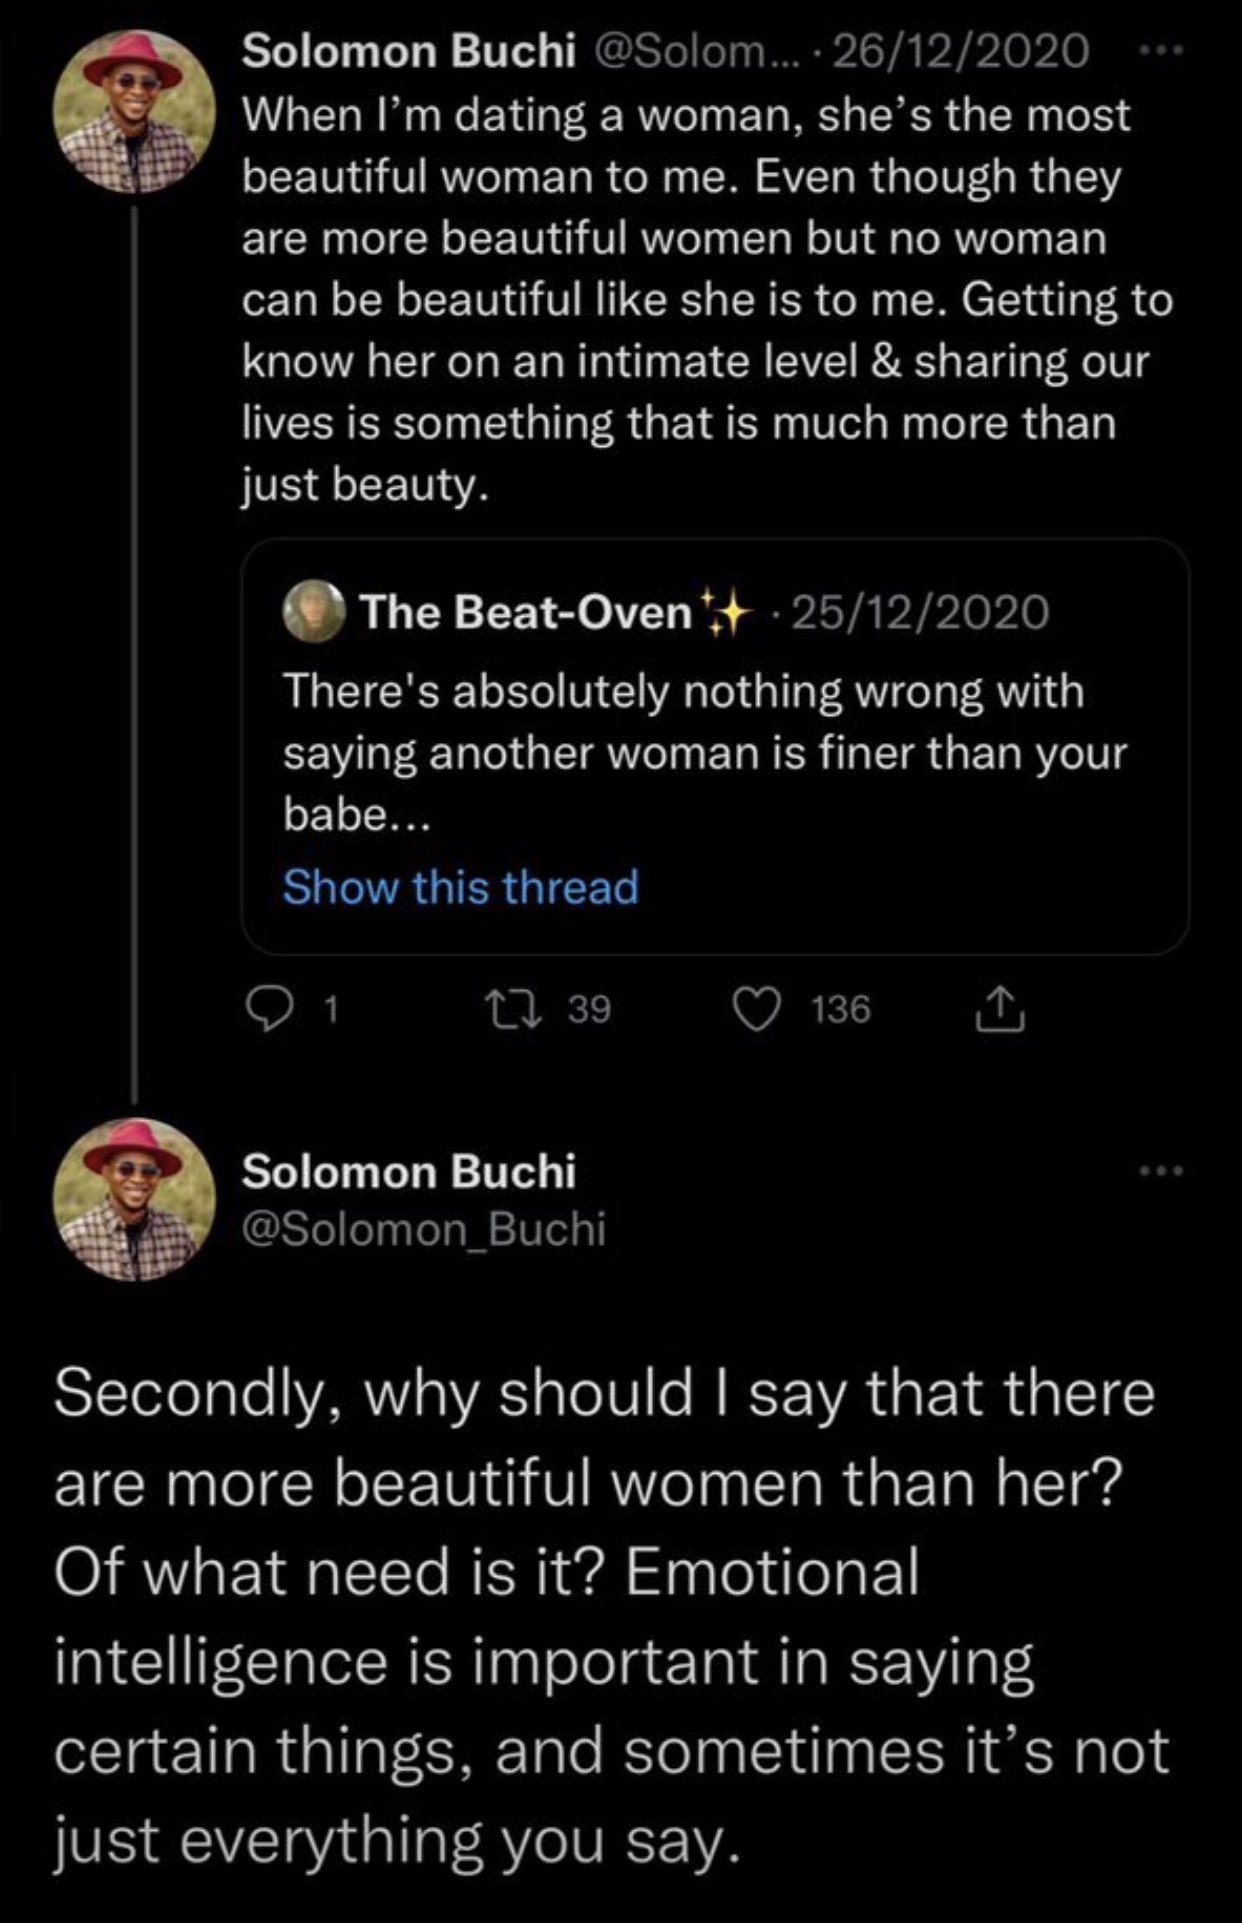Image resolution: width=1242 pixels, height=1923 pixels.
Task: Click Solomon Buchi name on second tweet
Action: point(409,1171)
